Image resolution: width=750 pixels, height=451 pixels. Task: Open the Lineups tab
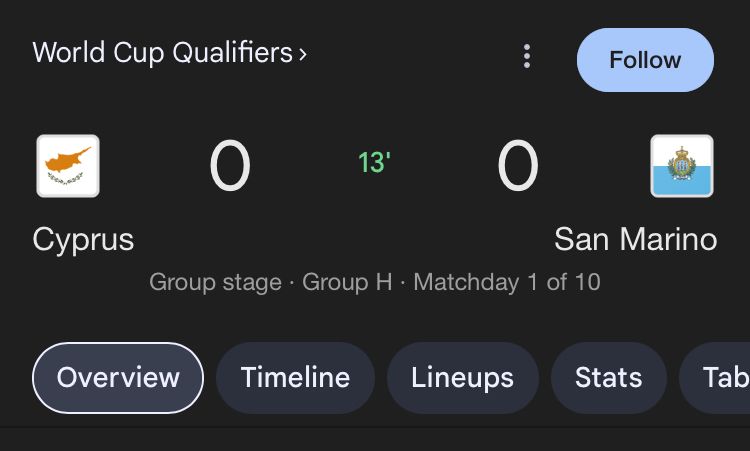click(x=462, y=377)
